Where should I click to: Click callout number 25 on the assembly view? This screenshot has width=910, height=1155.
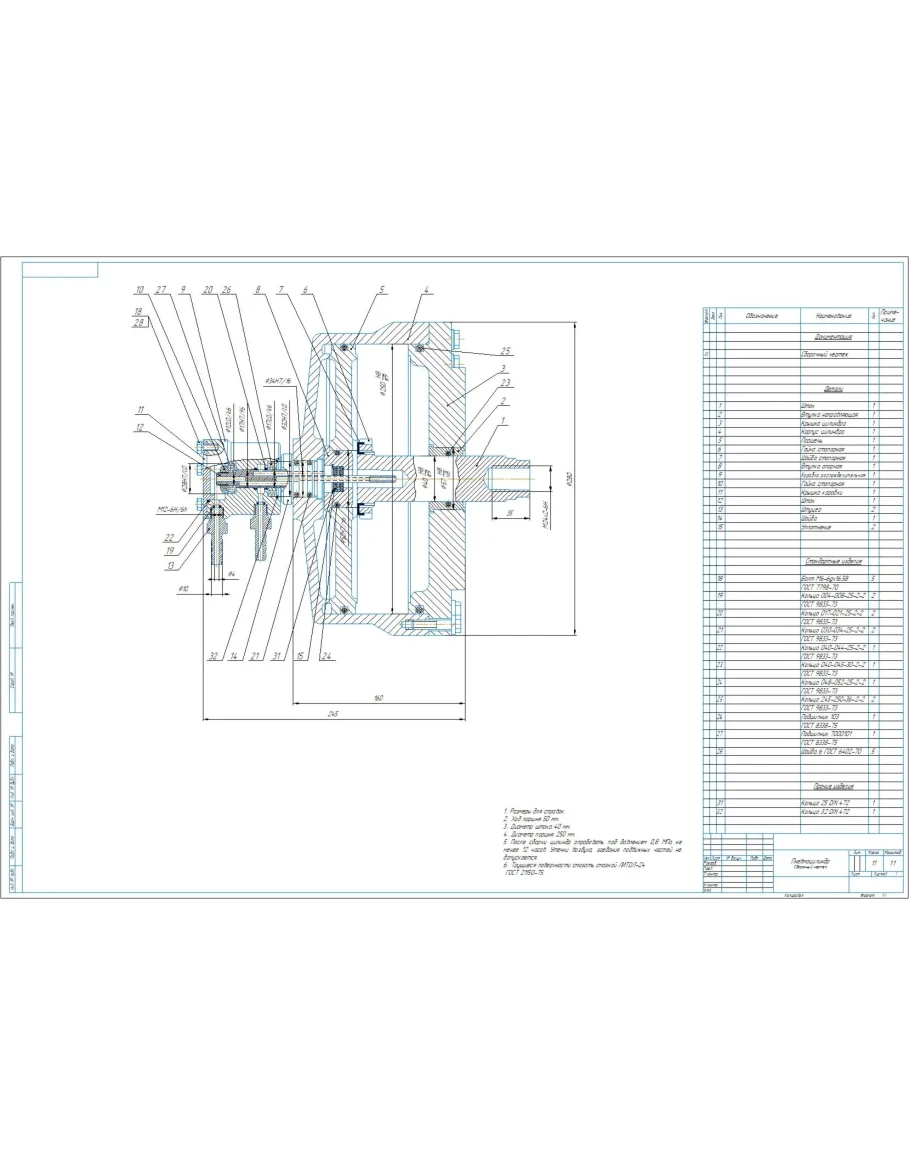tap(507, 351)
